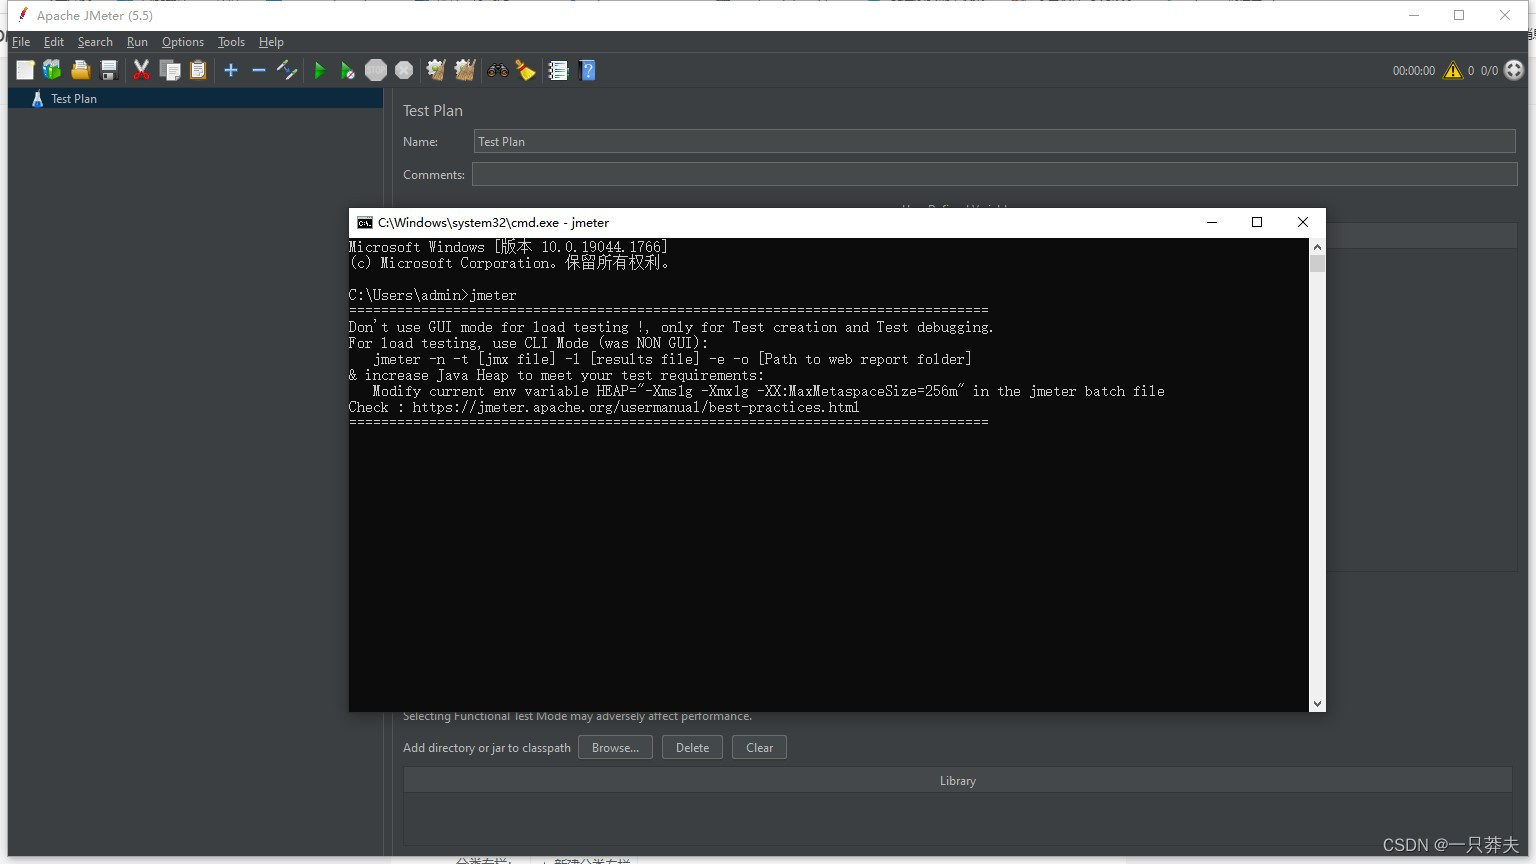Image resolution: width=1536 pixels, height=864 pixels.
Task: Click the Library column header
Action: pos(958,781)
